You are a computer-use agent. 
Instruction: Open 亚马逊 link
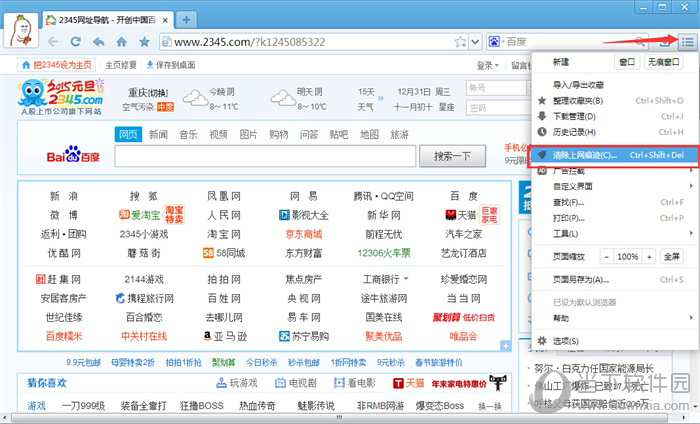225,336
